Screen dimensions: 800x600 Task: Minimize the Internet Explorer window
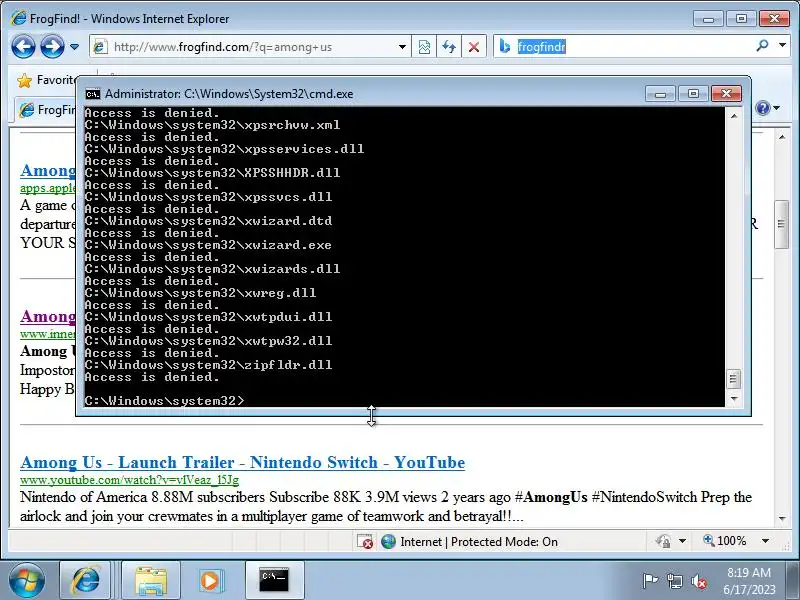[708, 19]
